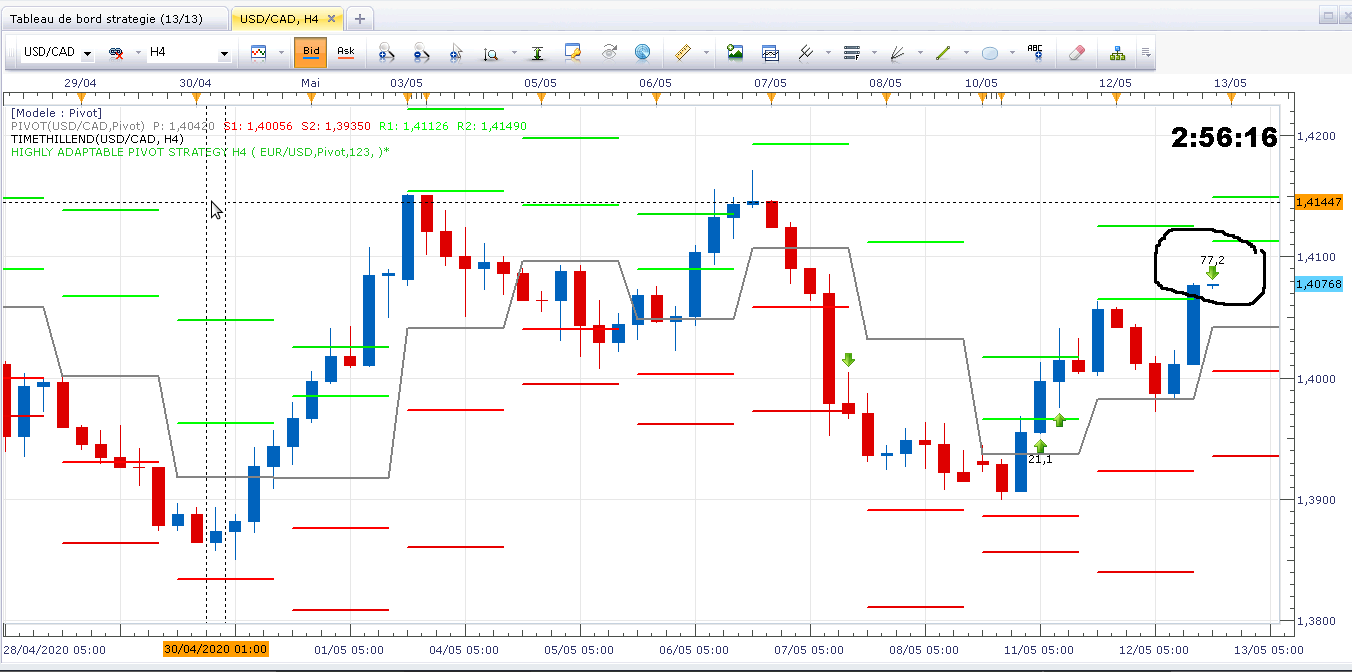Click the chart type icon

pyautogui.click(x=258, y=53)
